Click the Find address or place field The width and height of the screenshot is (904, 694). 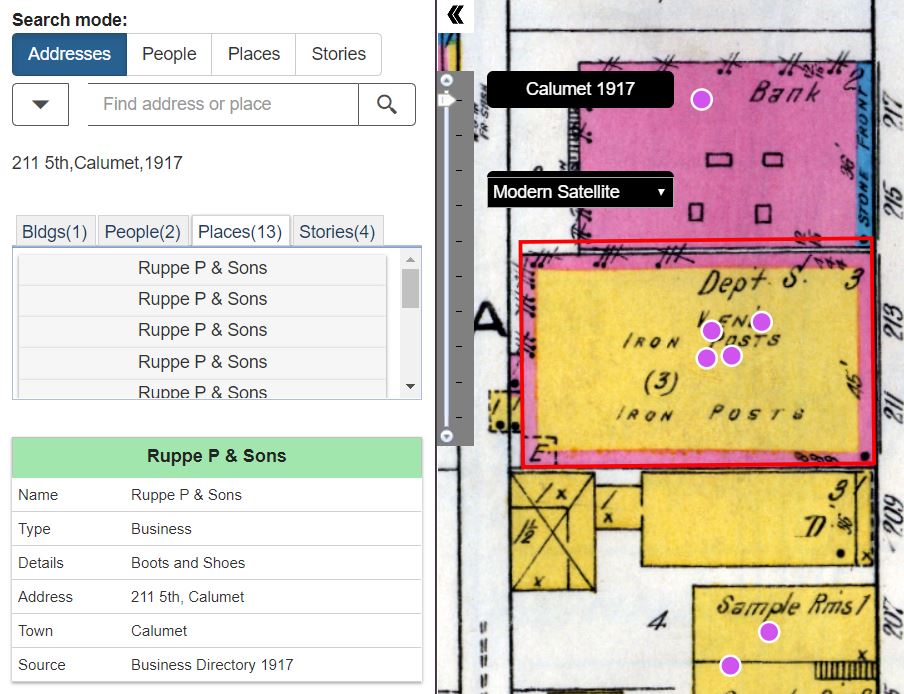223,104
